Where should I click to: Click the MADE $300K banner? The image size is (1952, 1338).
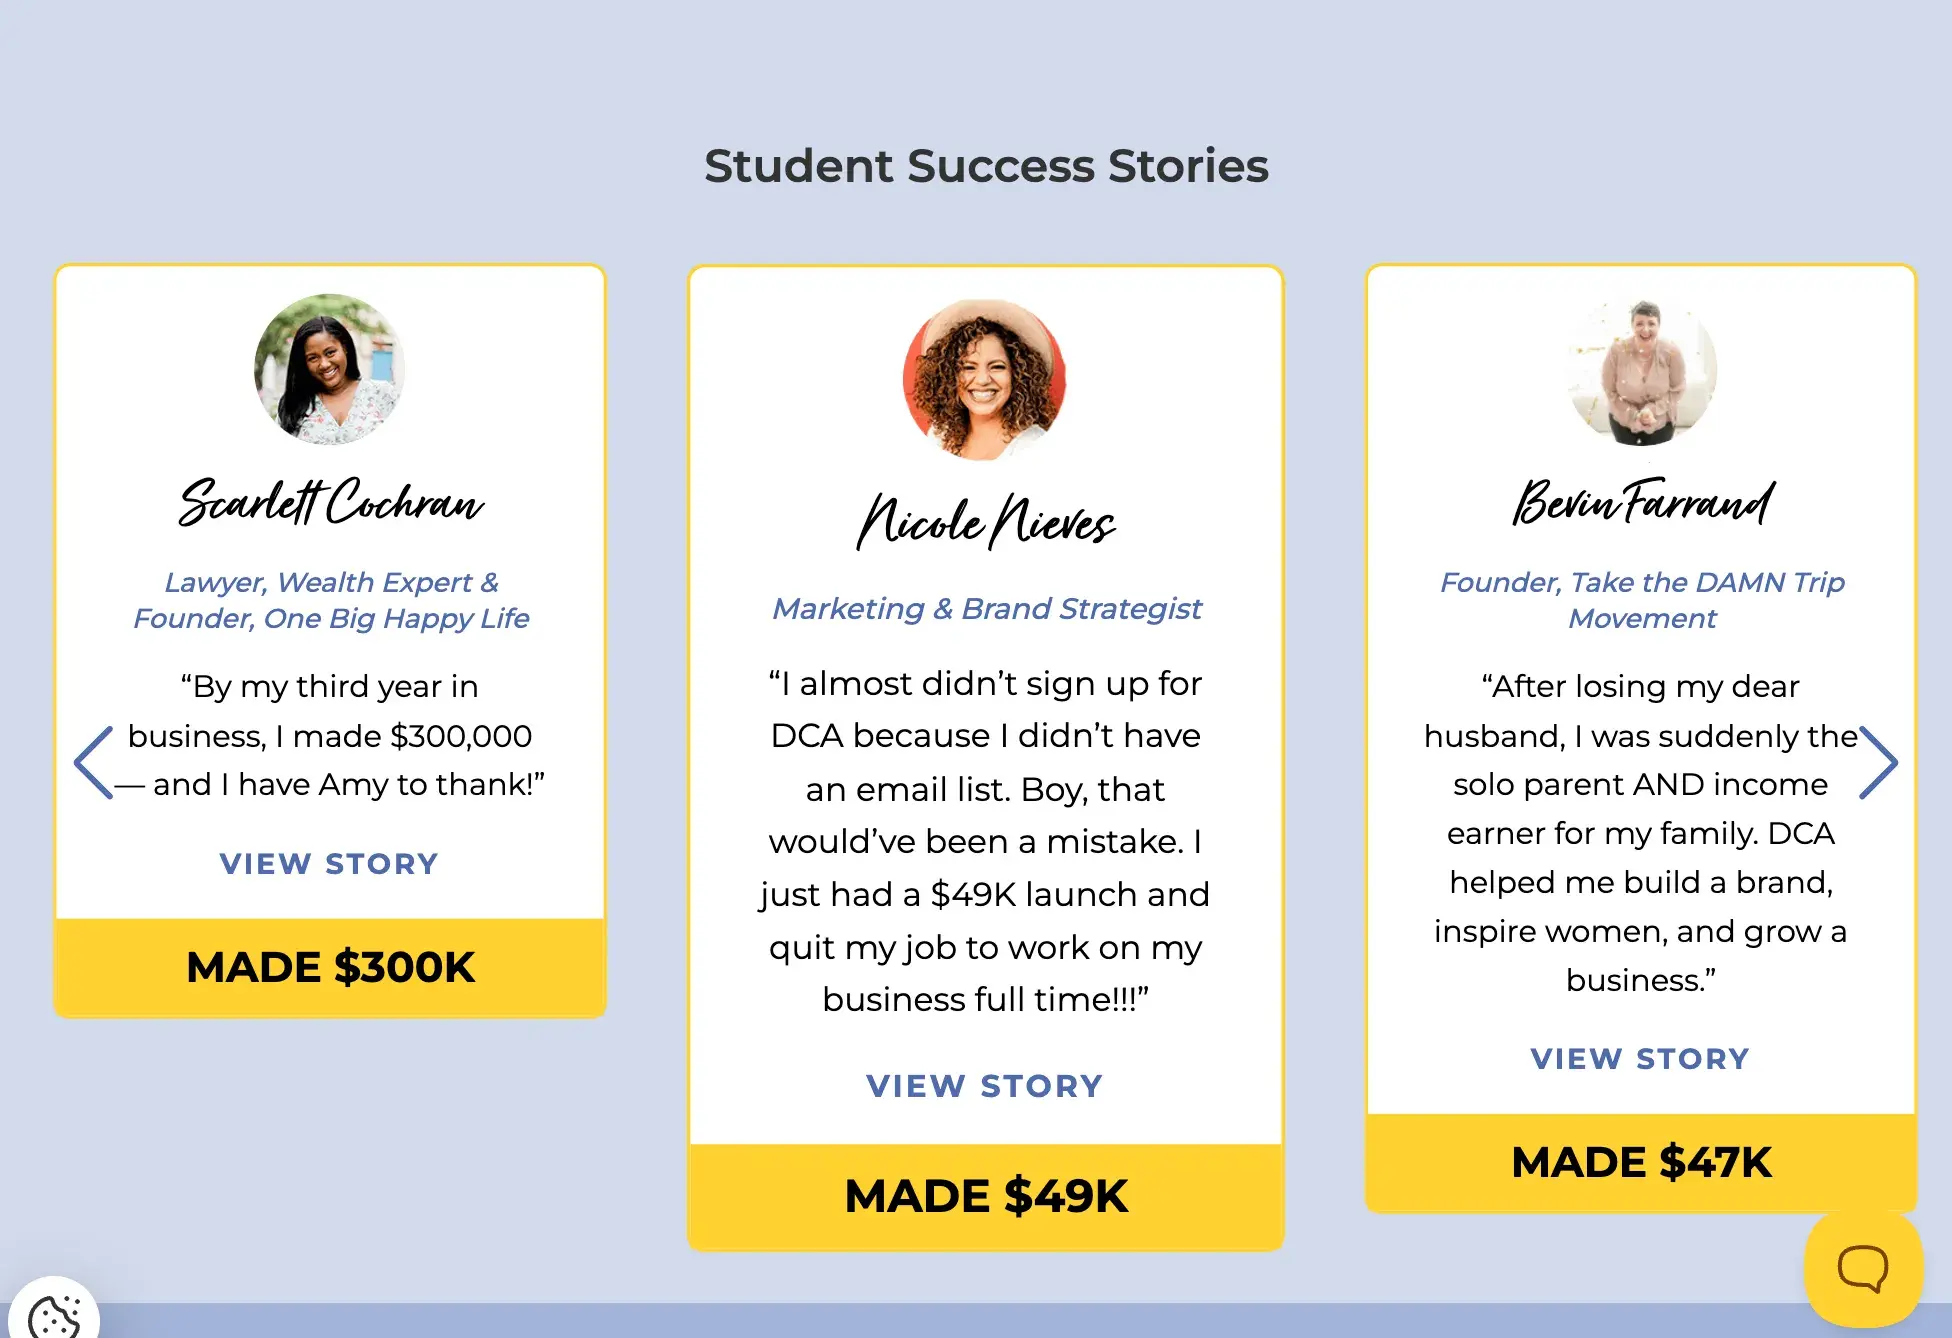pyautogui.click(x=330, y=967)
